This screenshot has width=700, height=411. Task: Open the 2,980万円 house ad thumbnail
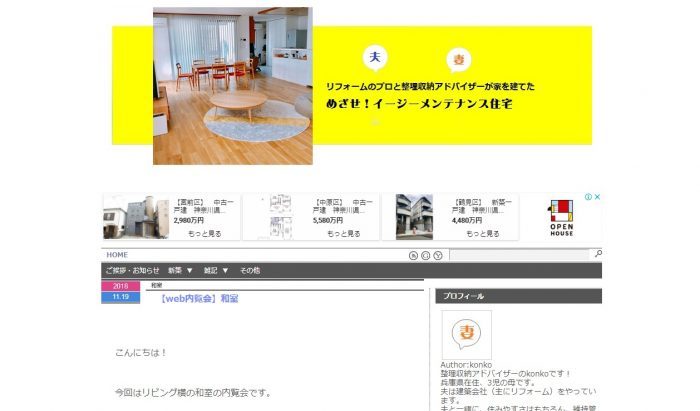(136, 217)
